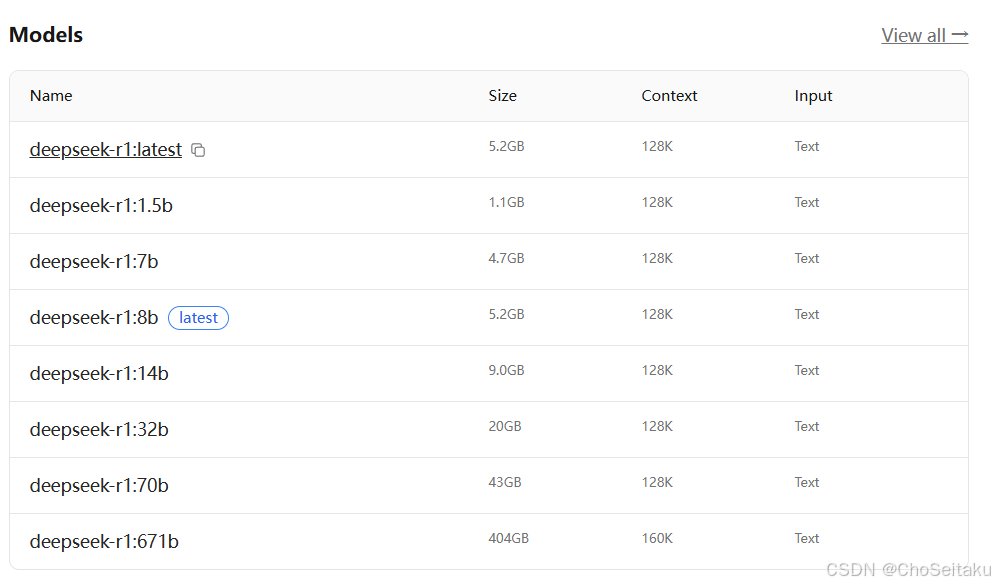The image size is (995, 587).
Task: Click the Input column header
Action: 813,96
